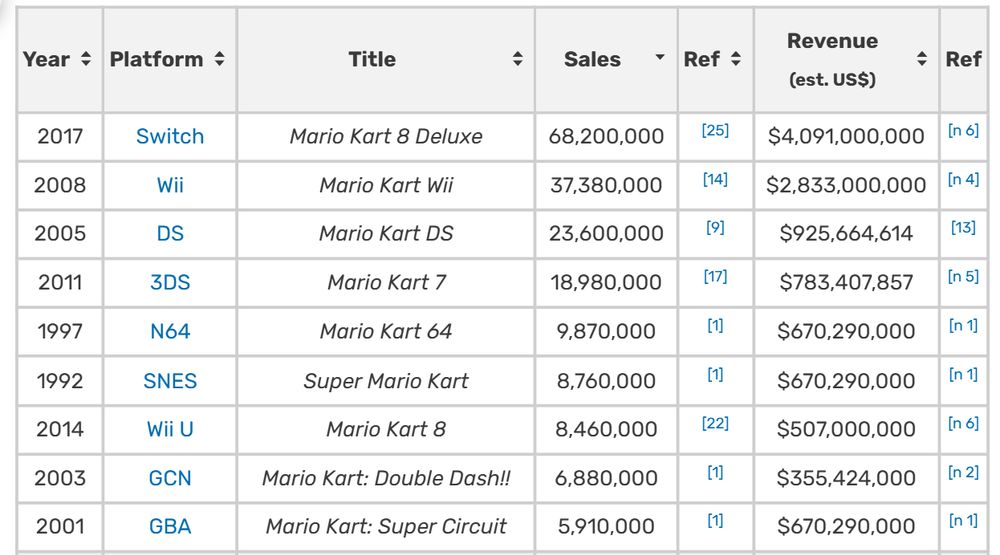Open citation [13] for Mario Kart DS revenue
Image resolution: width=1000 pixels, height=555 pixels.
coord(963,228)
